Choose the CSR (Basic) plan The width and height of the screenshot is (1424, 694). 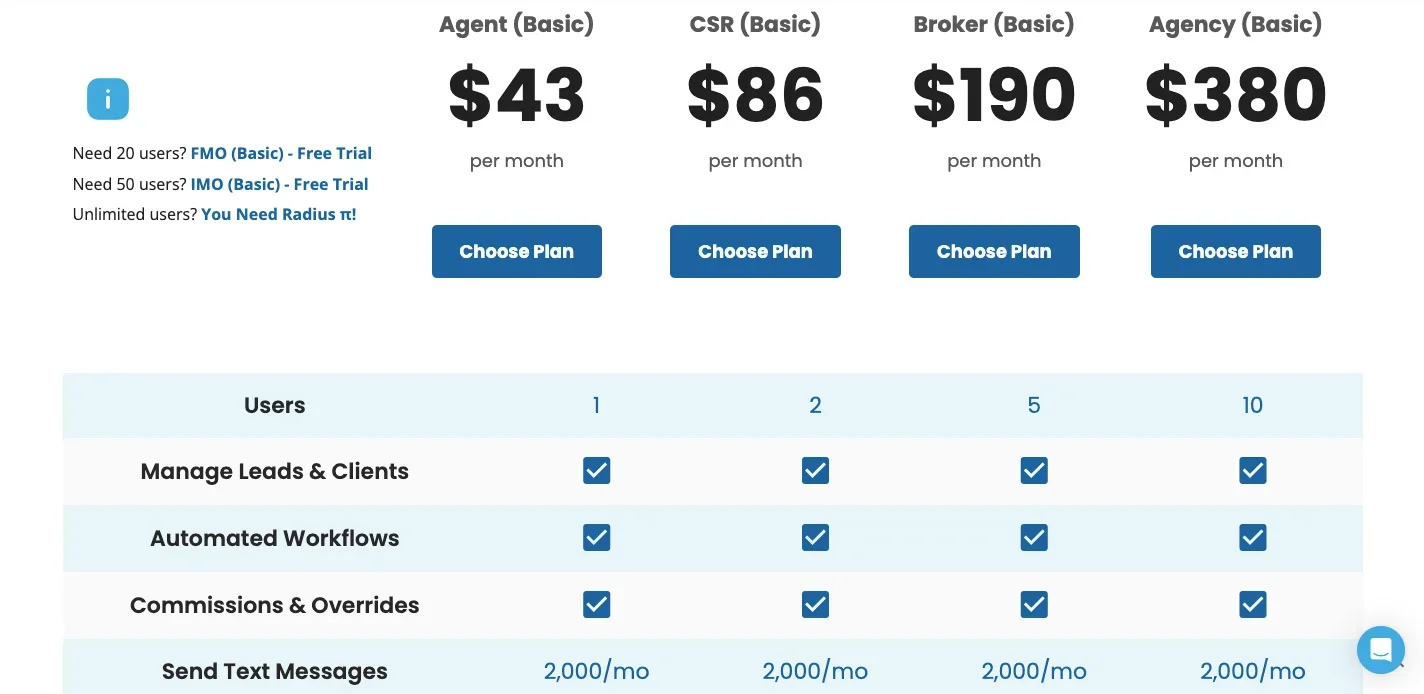(755, 252)
